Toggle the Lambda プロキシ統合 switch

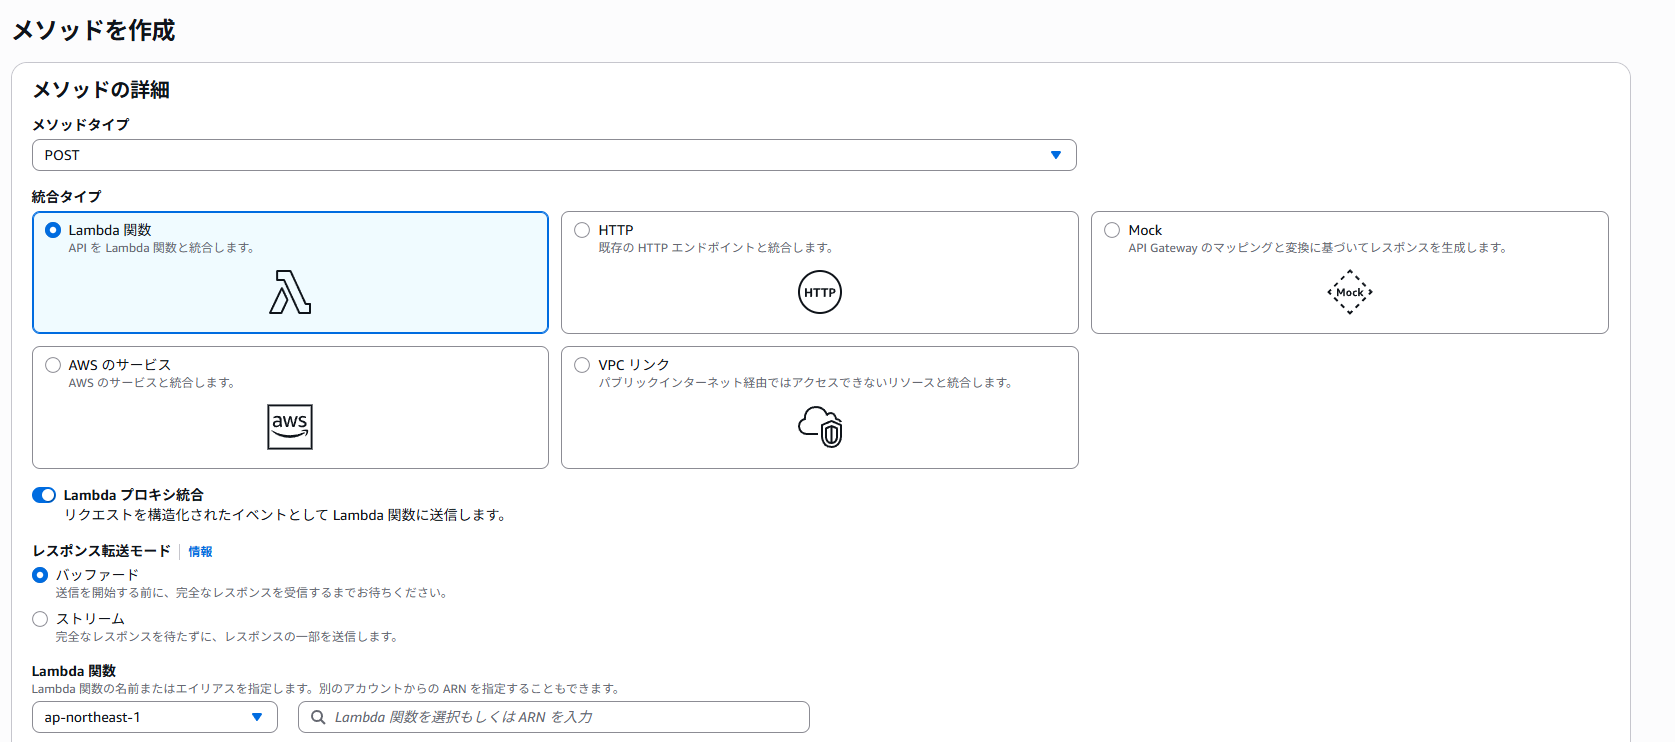point(44,495)
